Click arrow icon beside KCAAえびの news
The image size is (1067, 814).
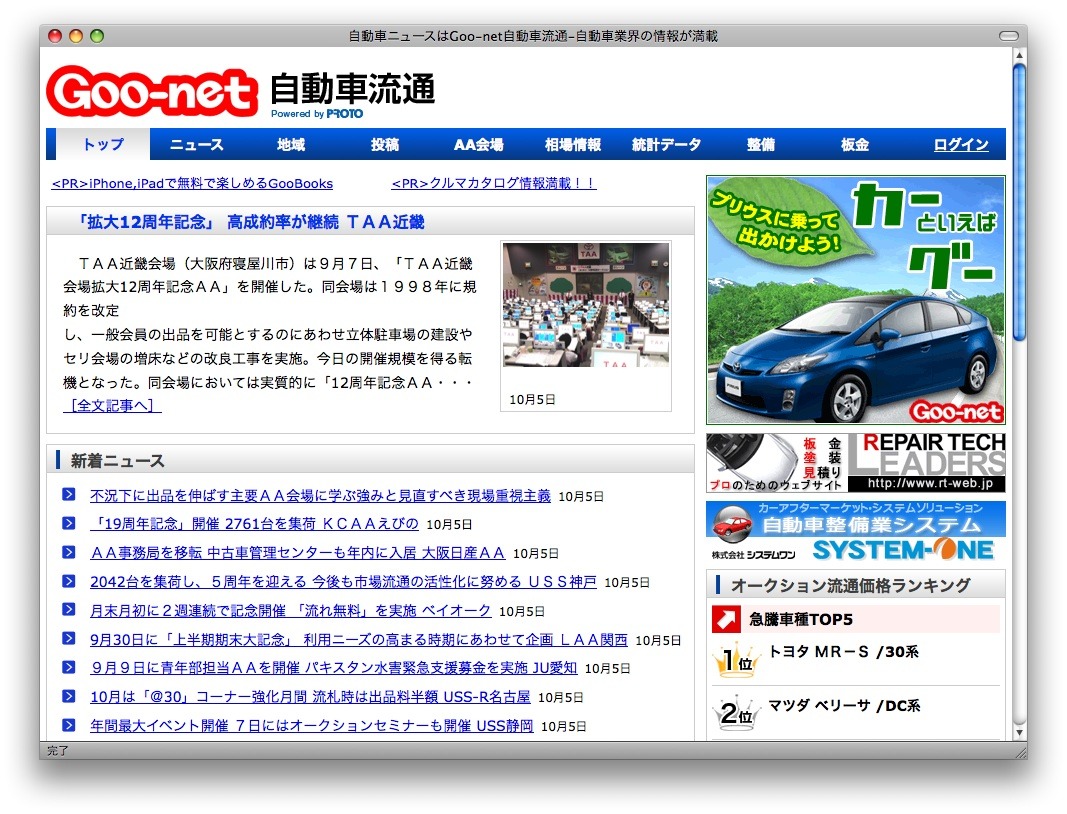tap(69, 523)
